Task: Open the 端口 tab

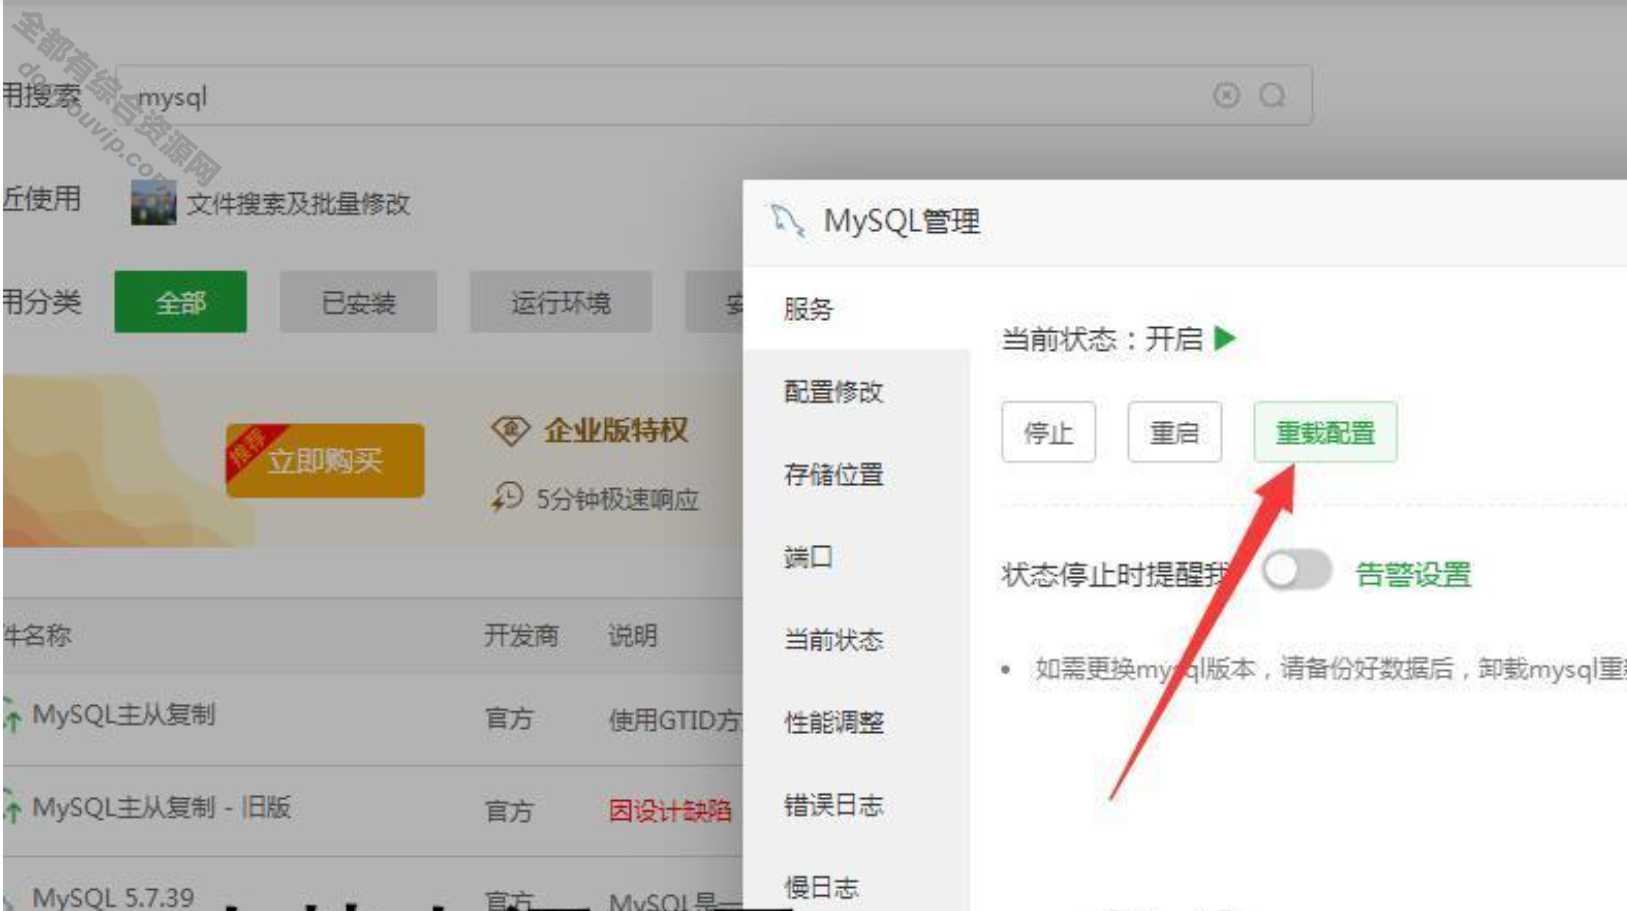Action: tap(857, 557)
